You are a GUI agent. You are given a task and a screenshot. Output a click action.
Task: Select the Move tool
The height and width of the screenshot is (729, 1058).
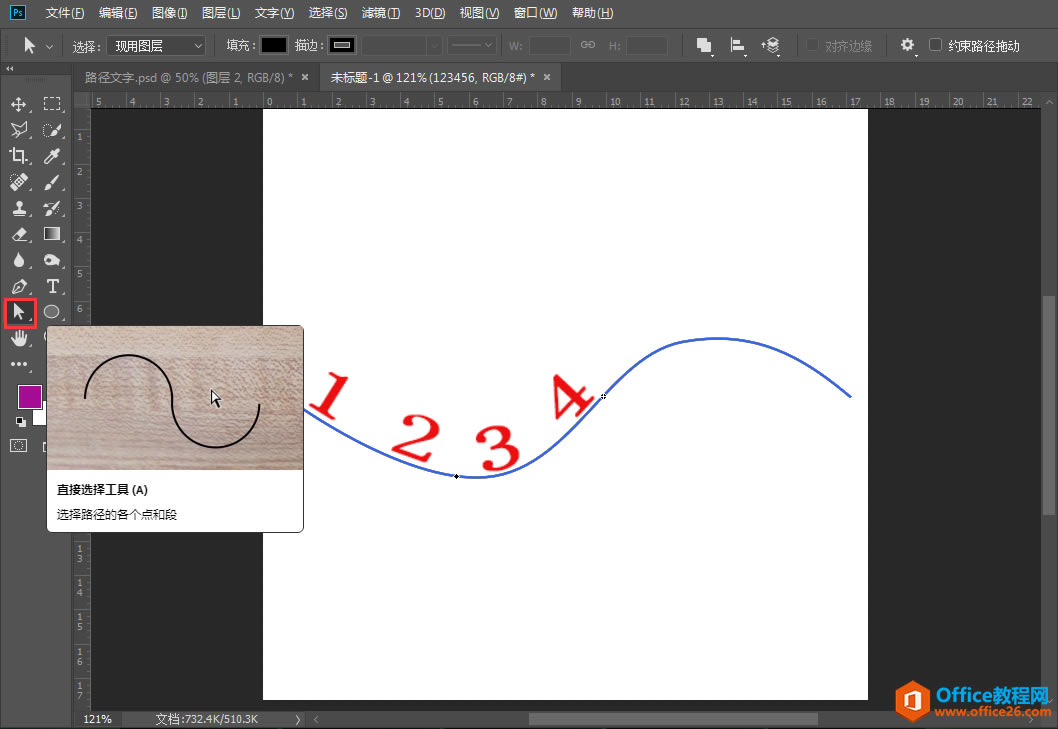pyautogui.click(x=19, y=104)
